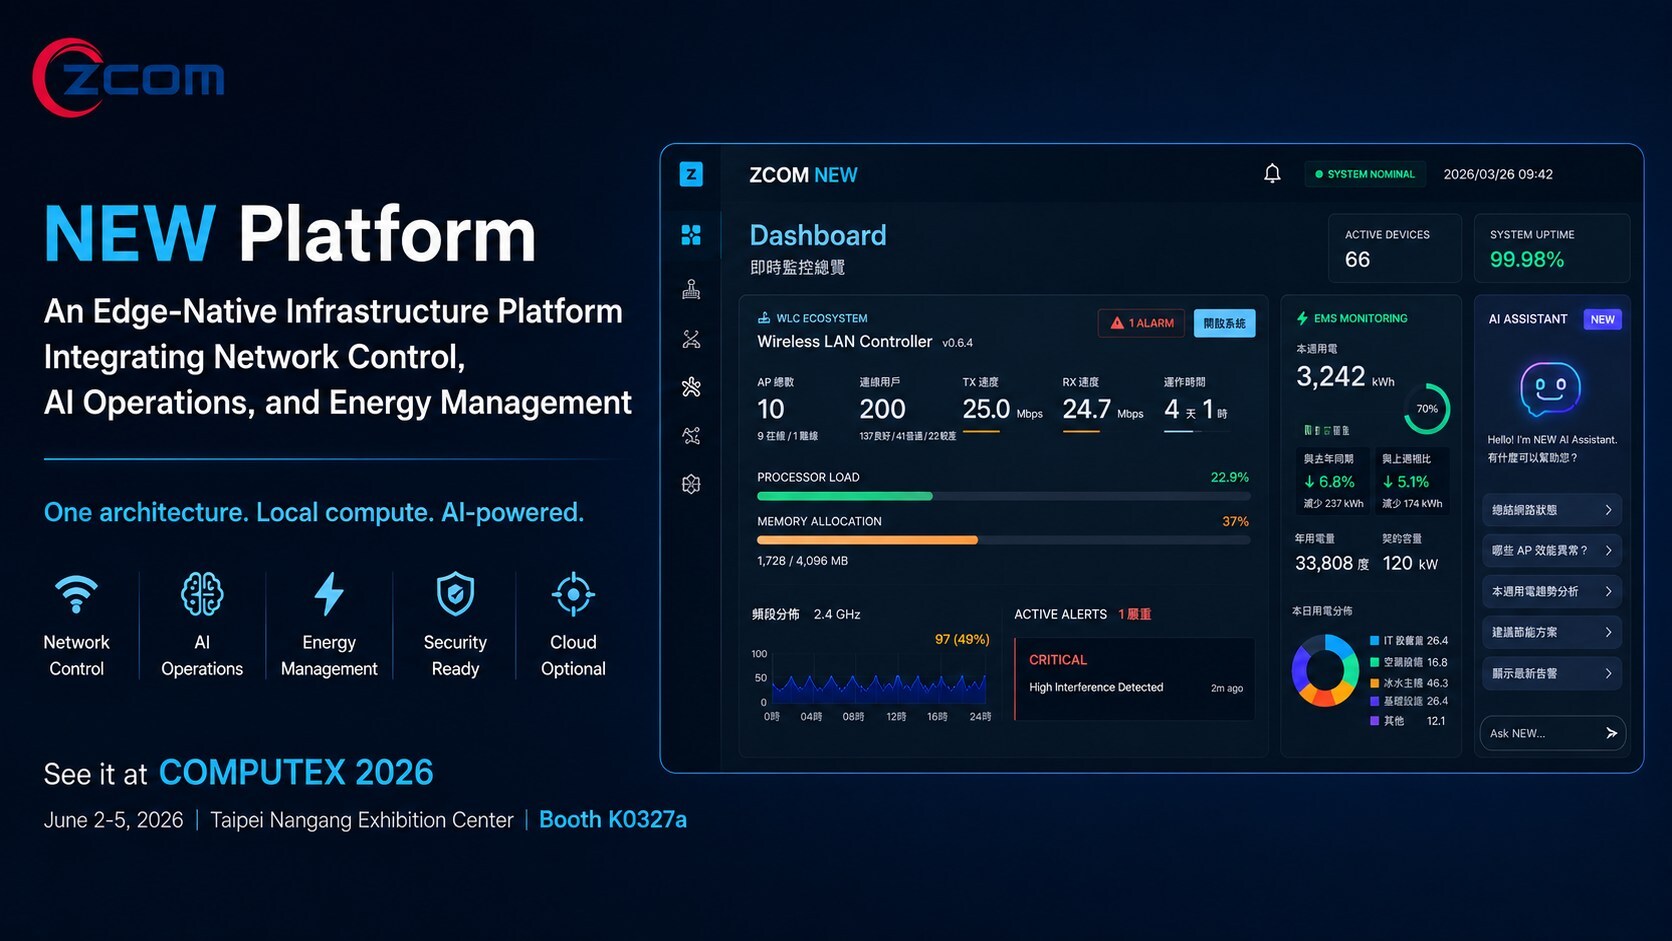Click the Cloud Optional target icon
The image size is (1672, 941).
[x=573, y=594]
